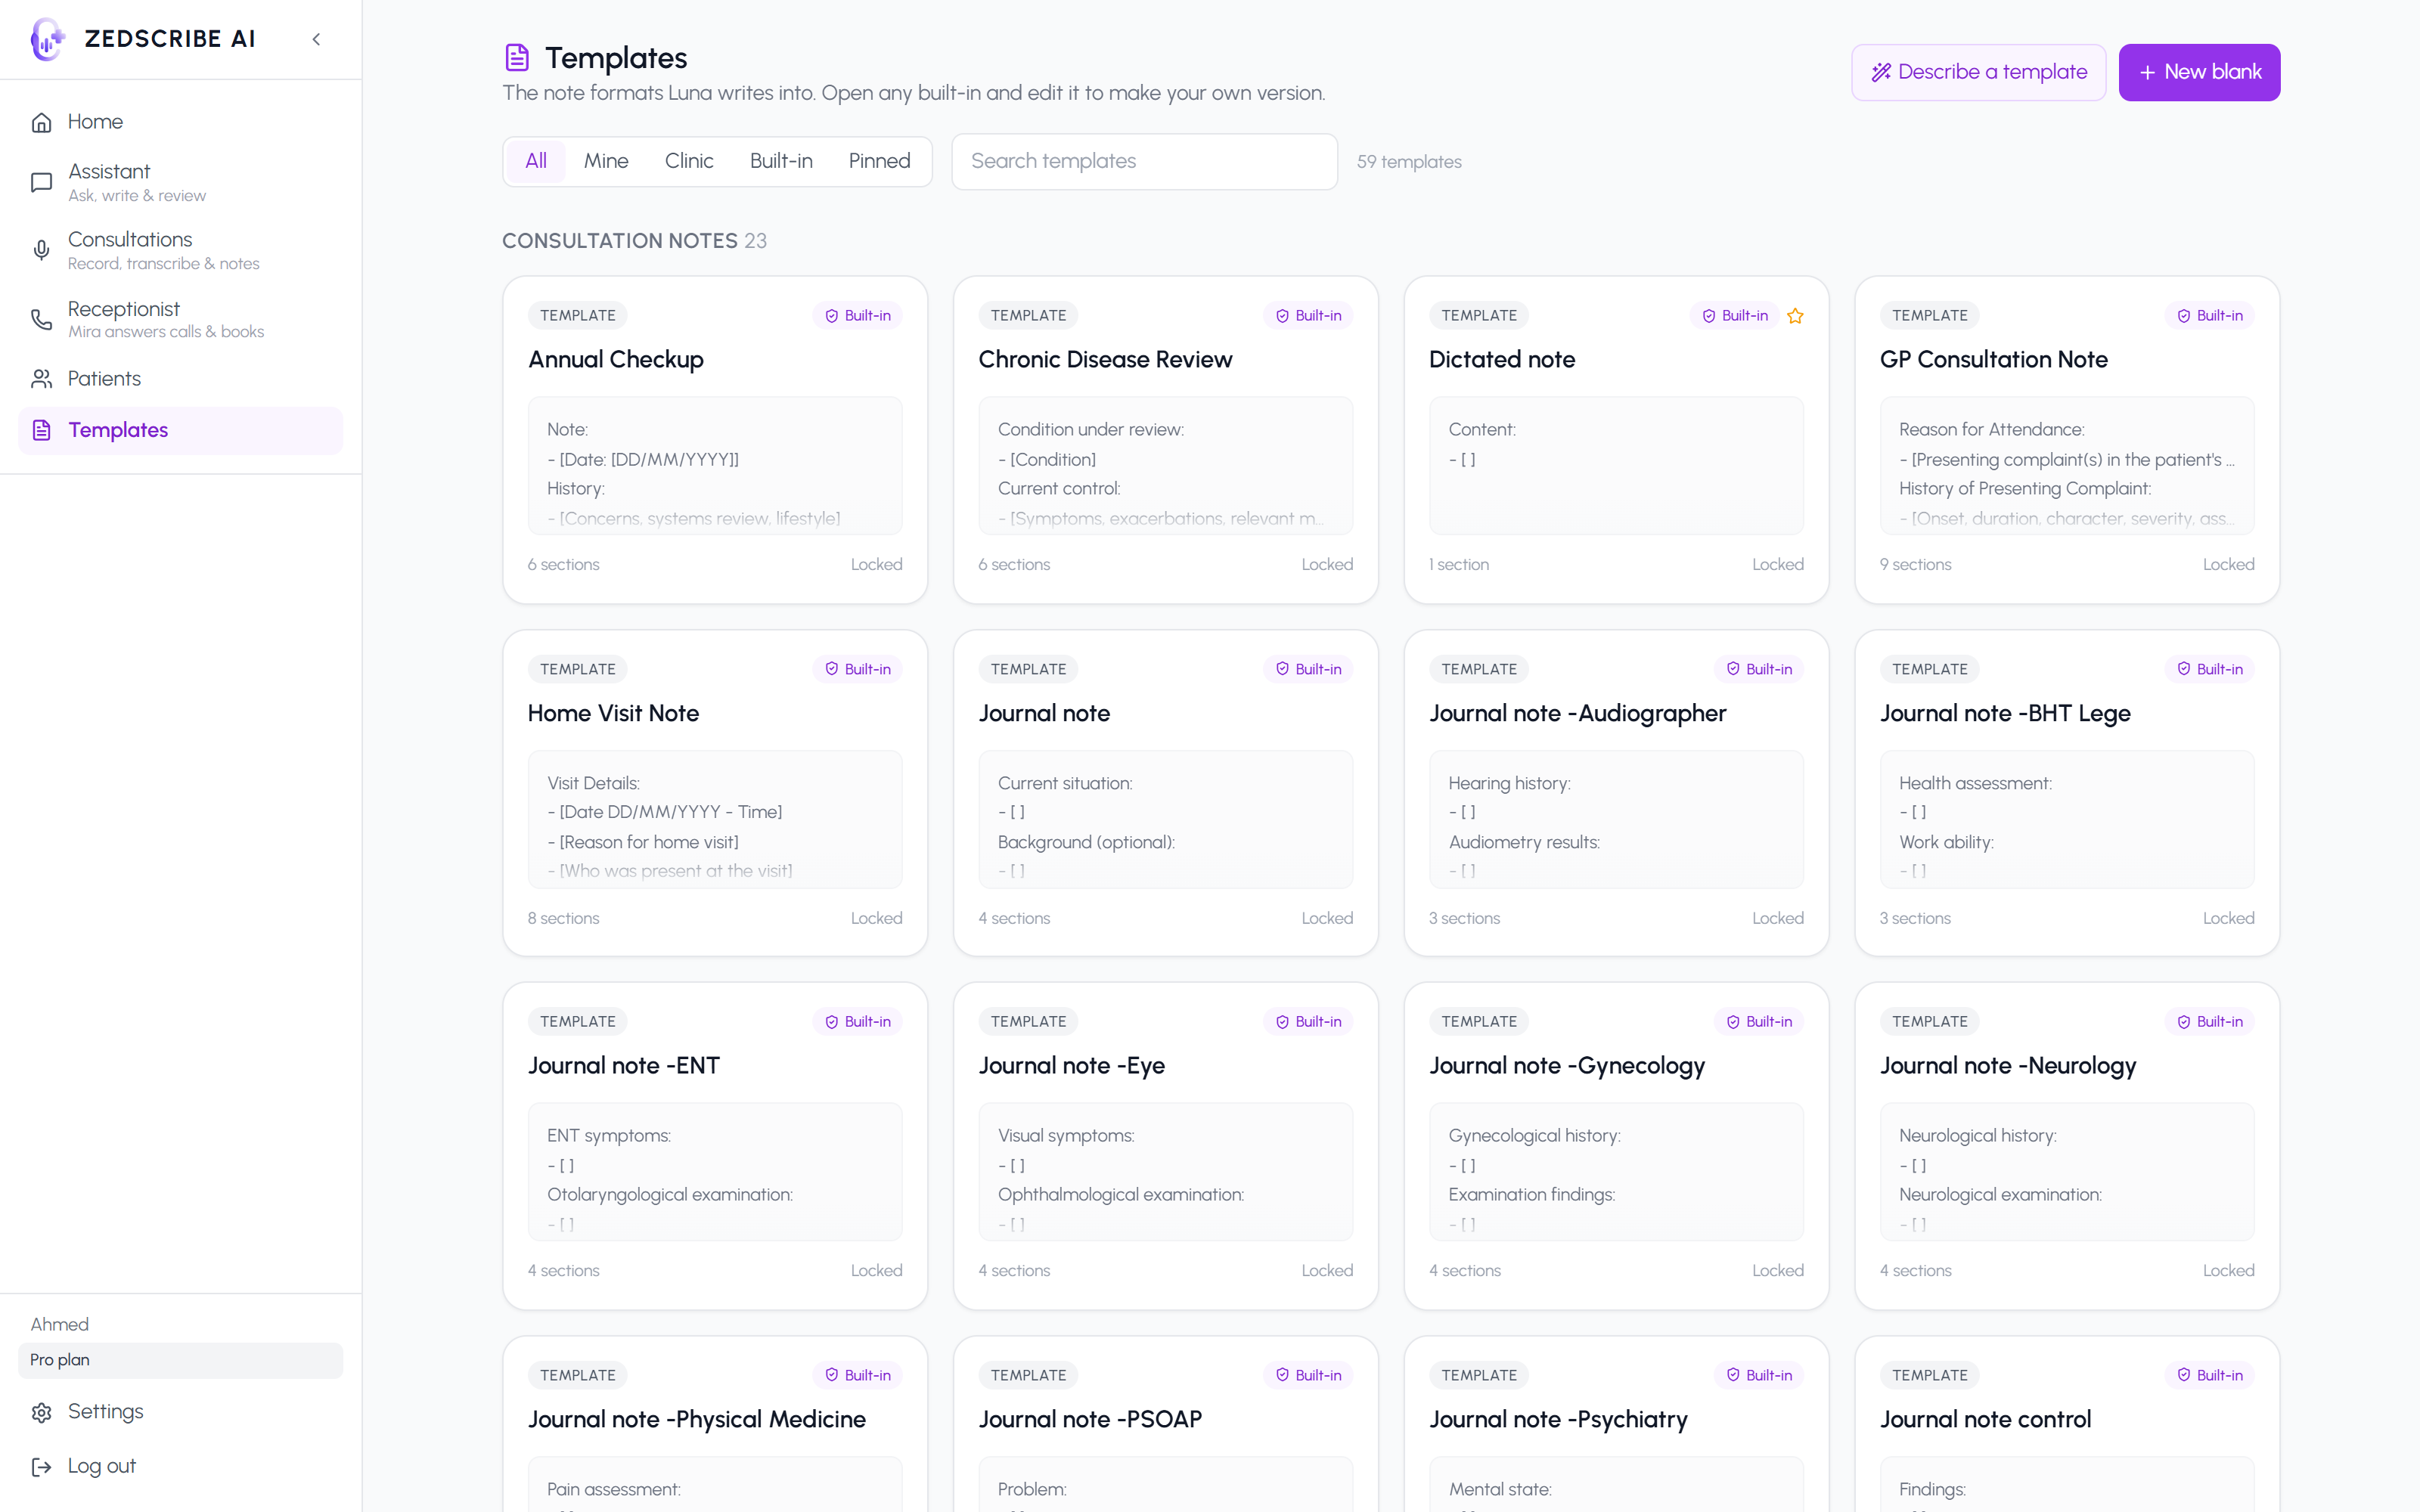Viewport: 2420px width, 1512px height.
Task: Open the Journal note control template
Action: (x=2067, y=1425)
